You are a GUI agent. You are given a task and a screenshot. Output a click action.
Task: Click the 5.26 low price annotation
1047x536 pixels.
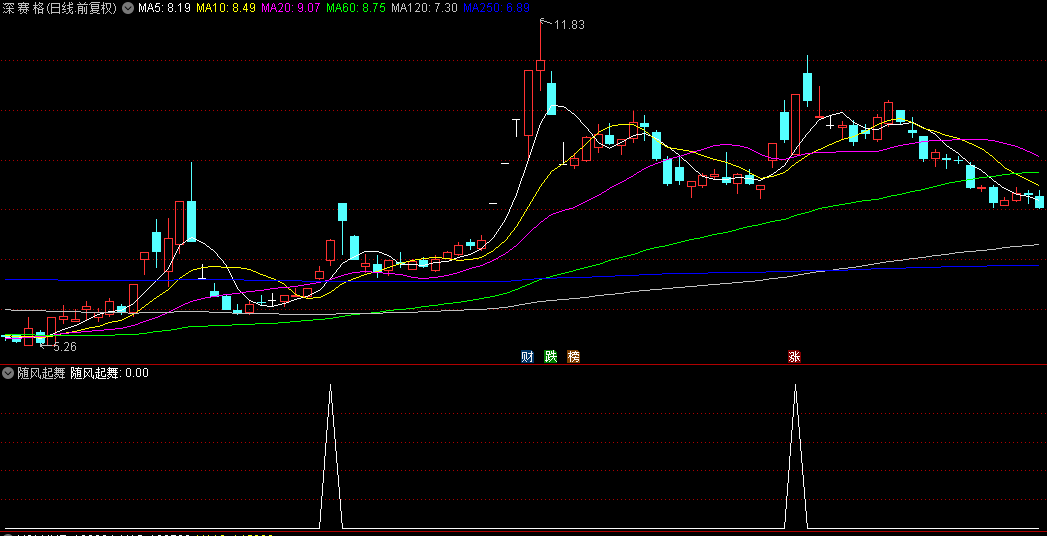(63, 347)
